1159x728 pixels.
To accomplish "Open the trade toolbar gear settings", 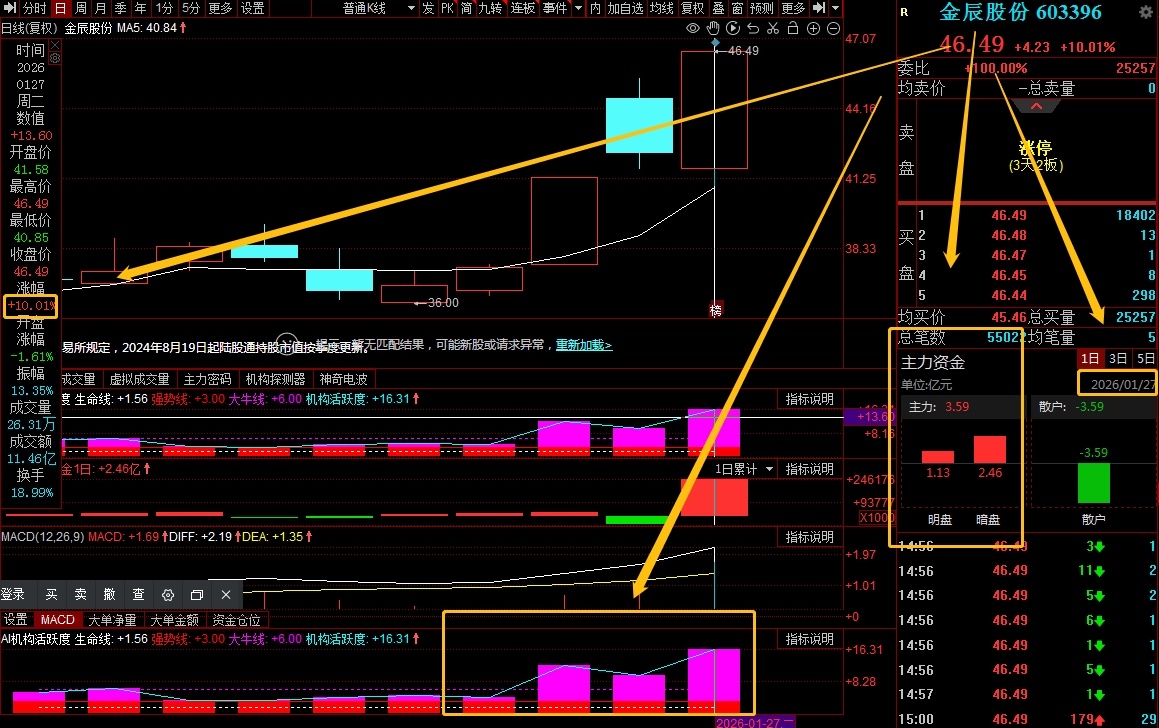I will pos(168,595).
